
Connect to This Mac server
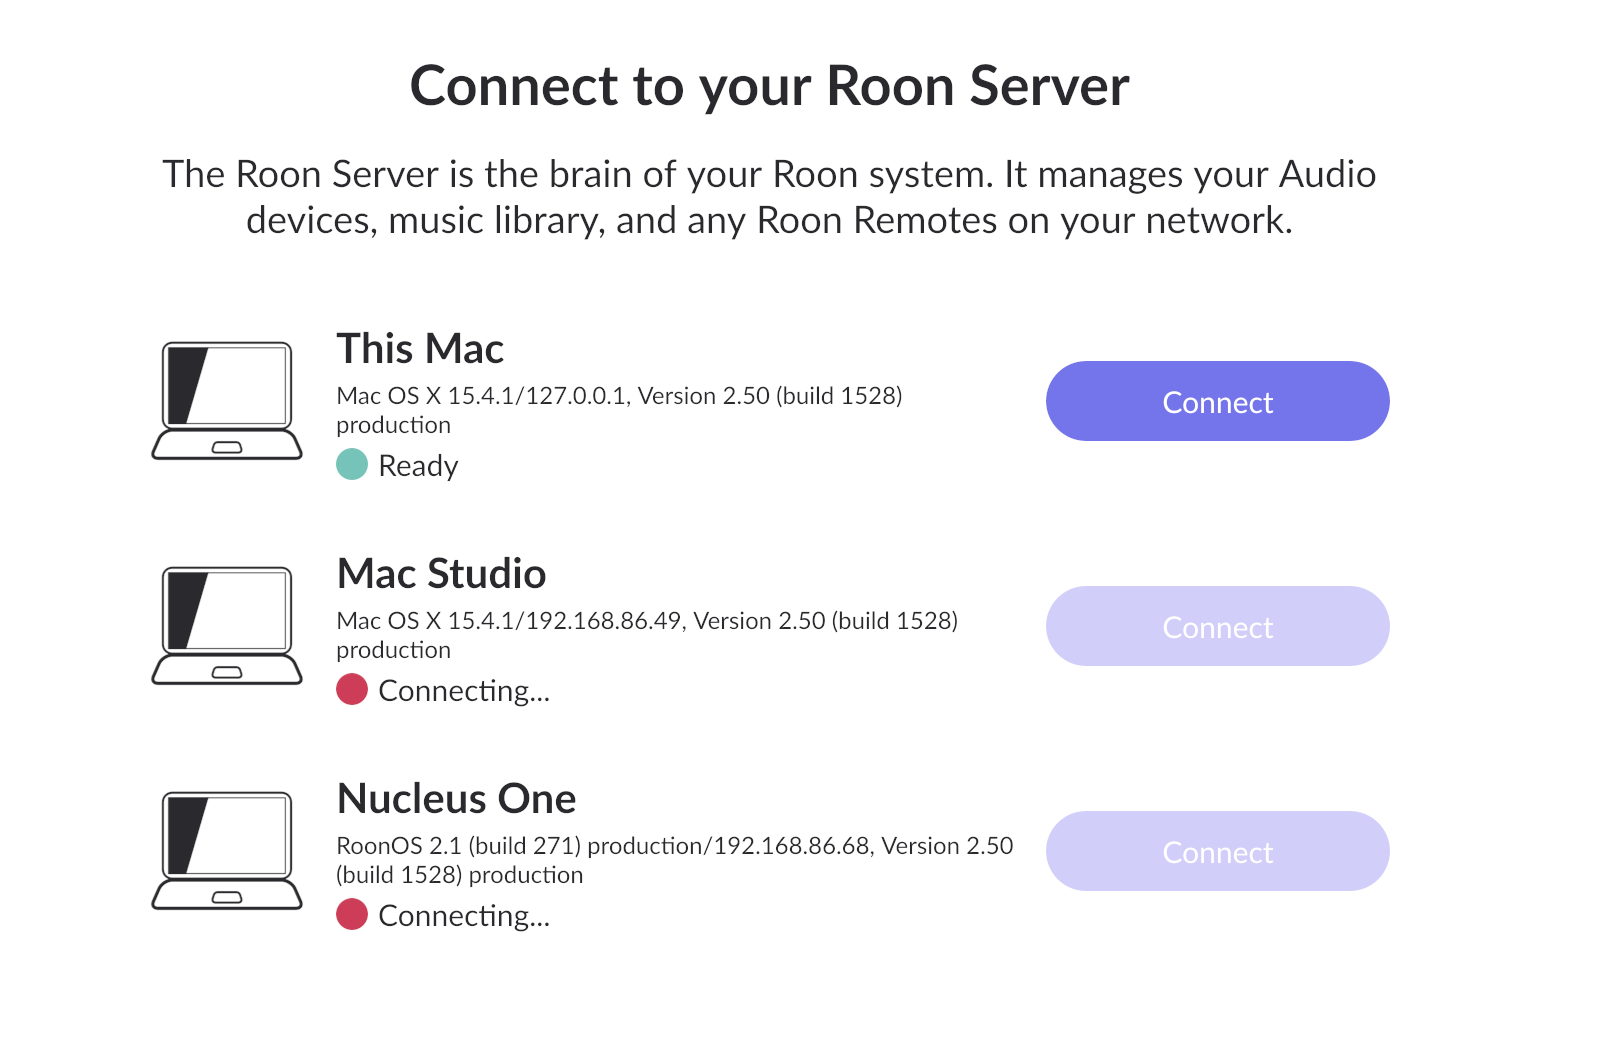1217,401
